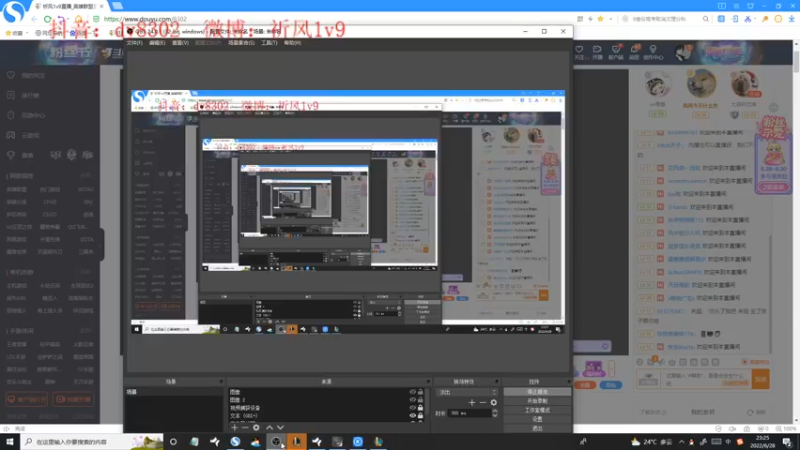Toggle the lock on the 文本 (GDI+) source

tap(420, 416)
